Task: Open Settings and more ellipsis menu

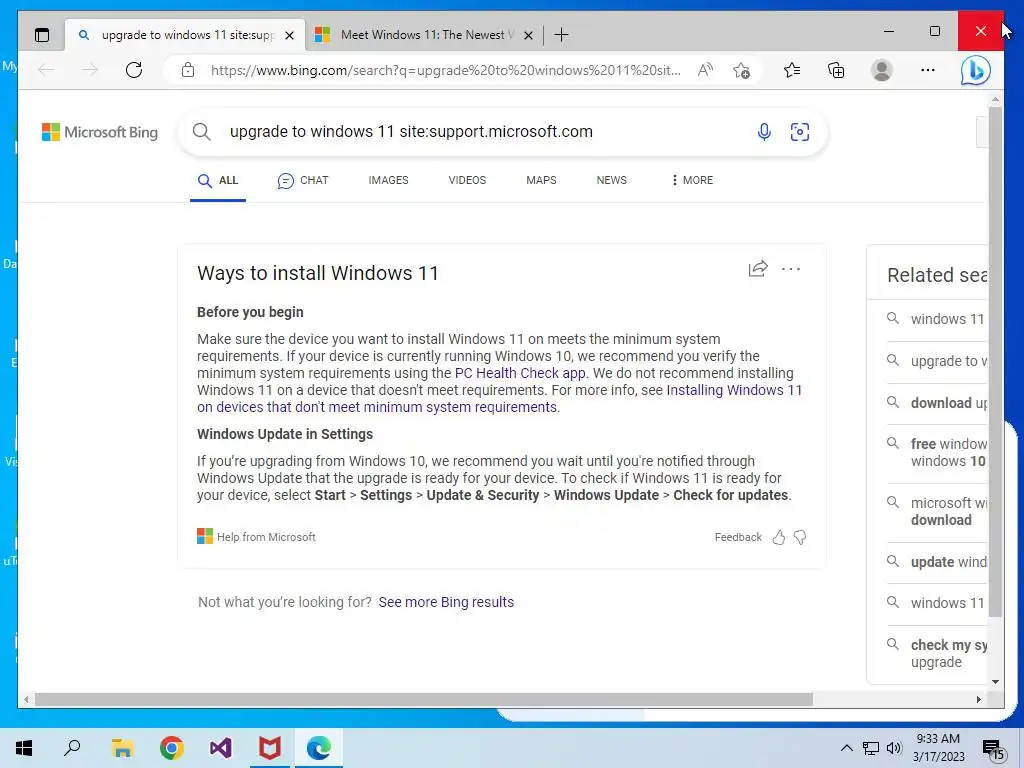Action: (x=927, y=70)
